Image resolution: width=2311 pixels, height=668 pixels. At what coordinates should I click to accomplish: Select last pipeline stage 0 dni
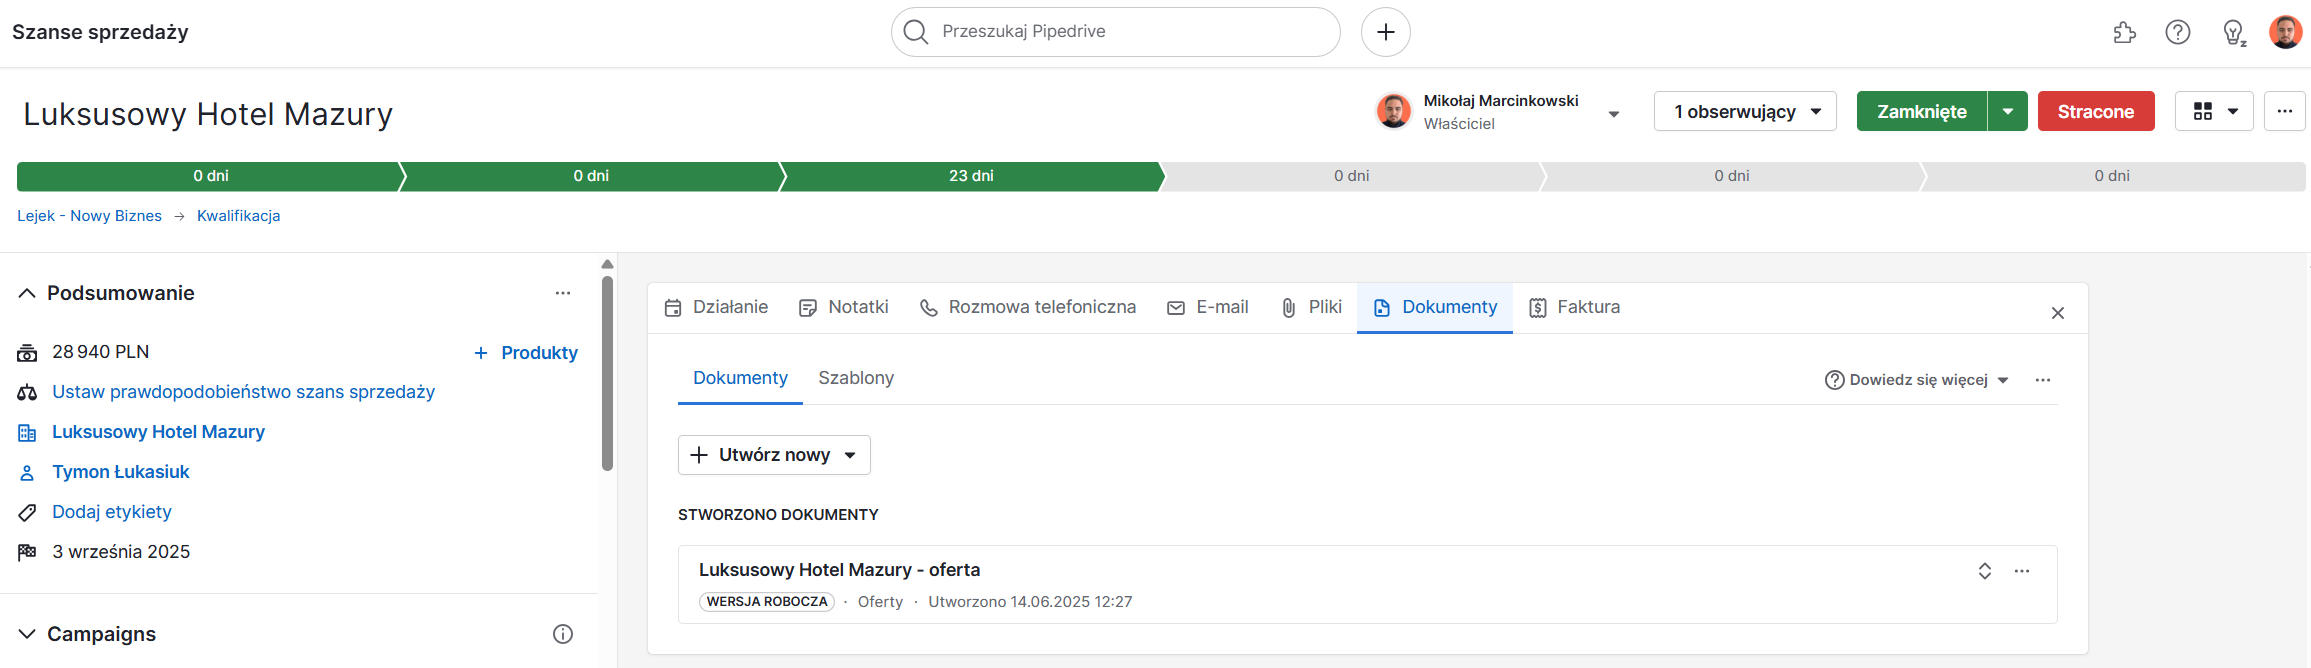2112,176
